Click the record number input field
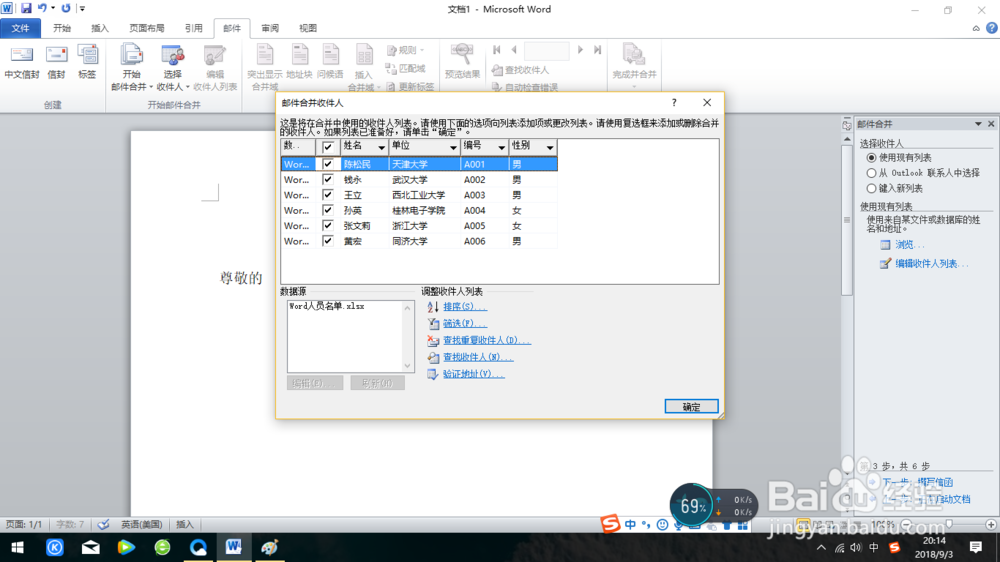1000x562 pixels. 547,50
